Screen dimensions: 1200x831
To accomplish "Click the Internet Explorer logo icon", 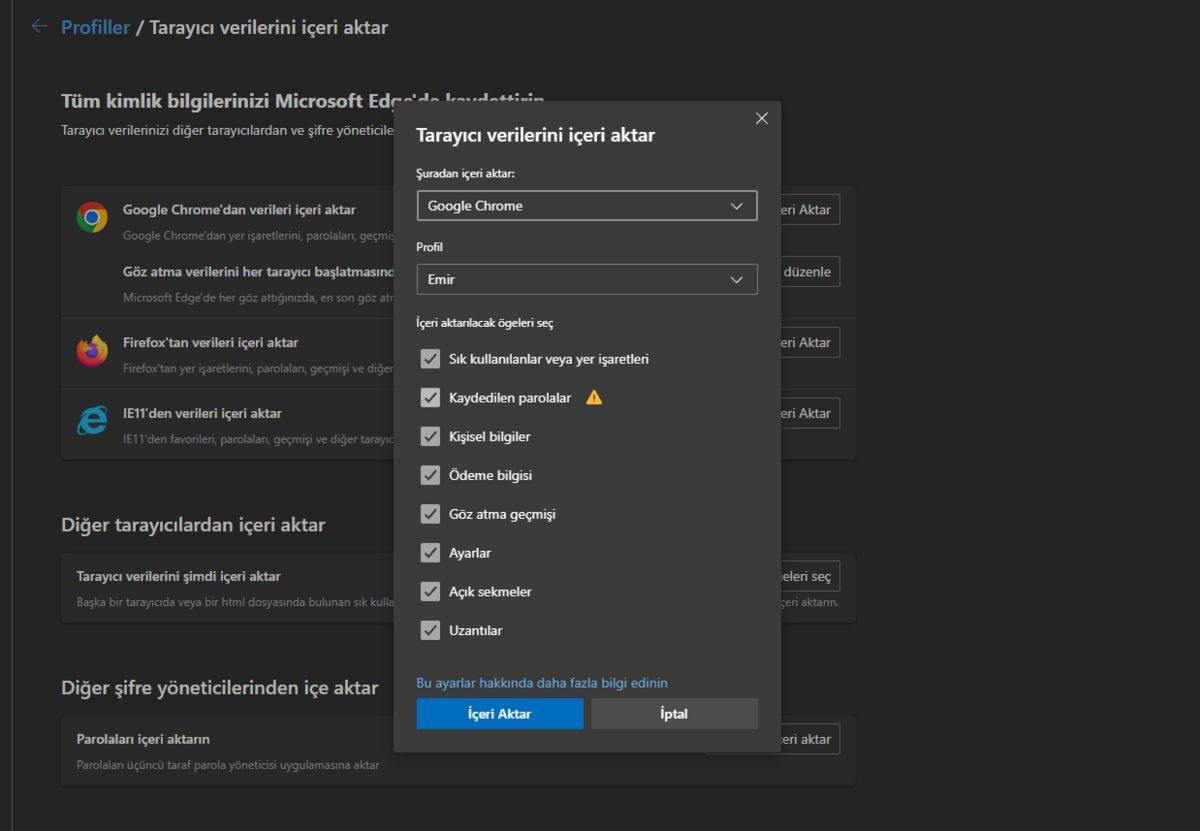I will [92, 421].
